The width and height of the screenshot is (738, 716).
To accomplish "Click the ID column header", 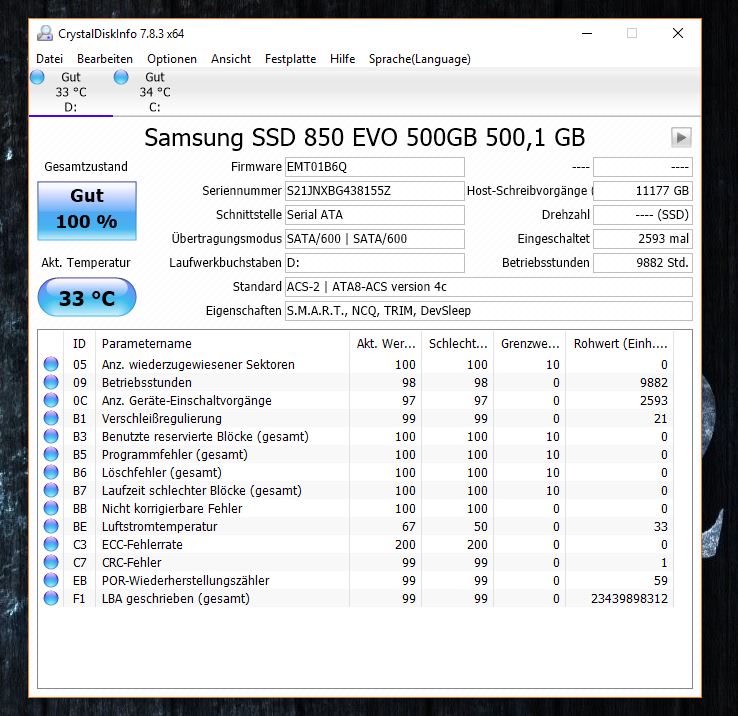I will coord(79,344).
